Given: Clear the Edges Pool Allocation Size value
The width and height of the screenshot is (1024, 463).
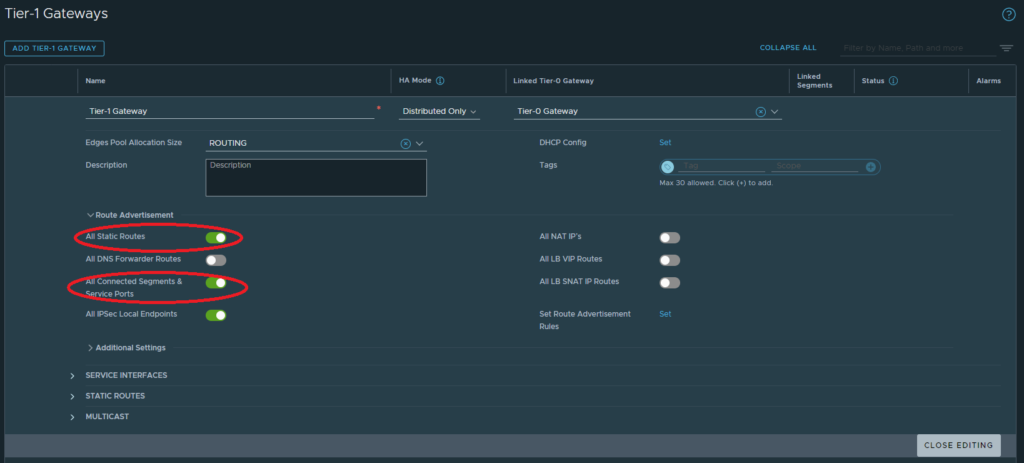Looking at the screenshot, I should click(x=406, y=143).
